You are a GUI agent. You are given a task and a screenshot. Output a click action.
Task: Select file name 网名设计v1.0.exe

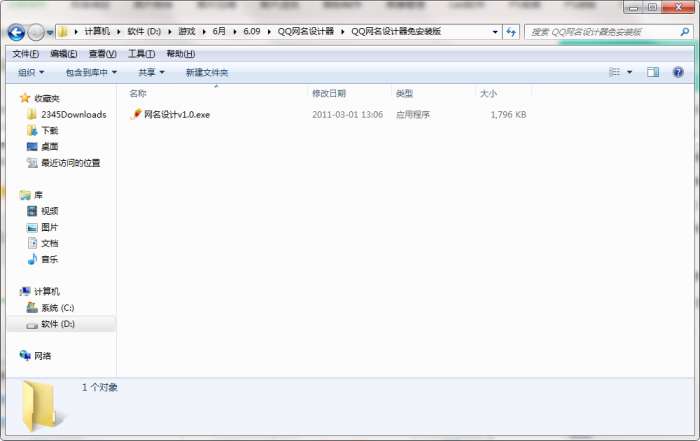click(177, 115)
